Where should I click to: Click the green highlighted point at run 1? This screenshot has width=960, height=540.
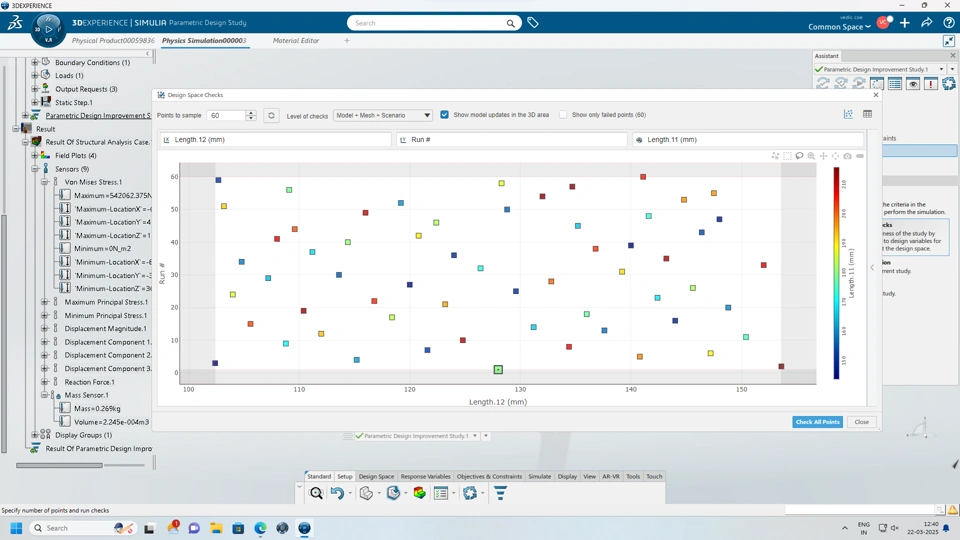point(498,370)
